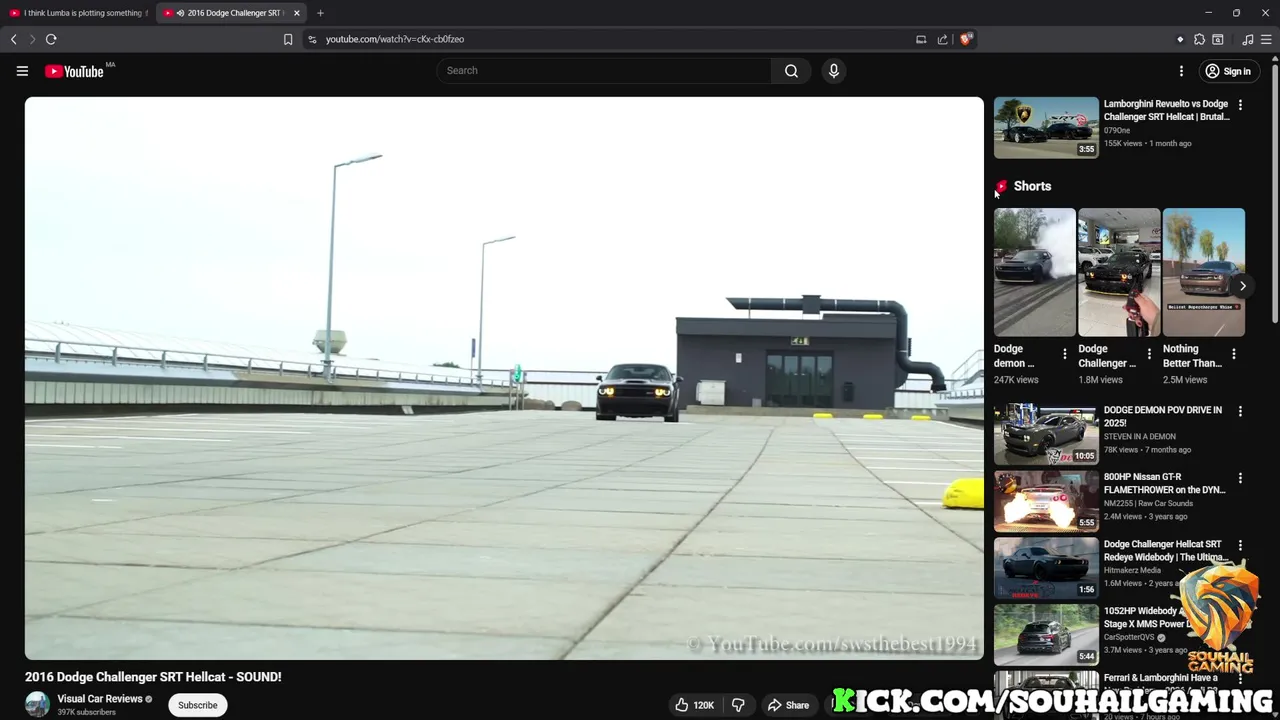
Task: Open 800HP Nissan GT-R FLAMETHROWER video
Action: pyautogui.click(x=1164, y=483)
